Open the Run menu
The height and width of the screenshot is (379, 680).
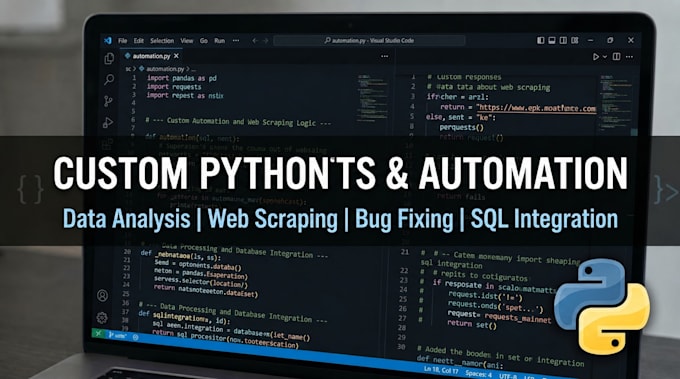(x=219, y=40)
